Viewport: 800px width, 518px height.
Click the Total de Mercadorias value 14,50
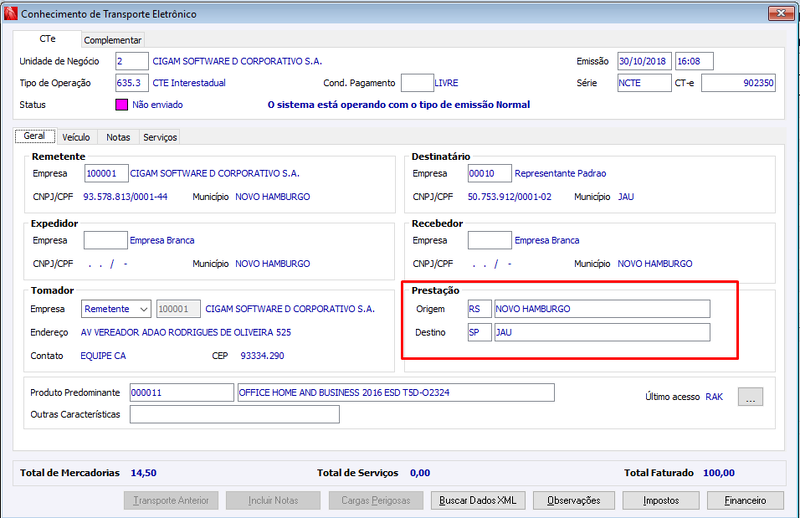coord(143,473)
